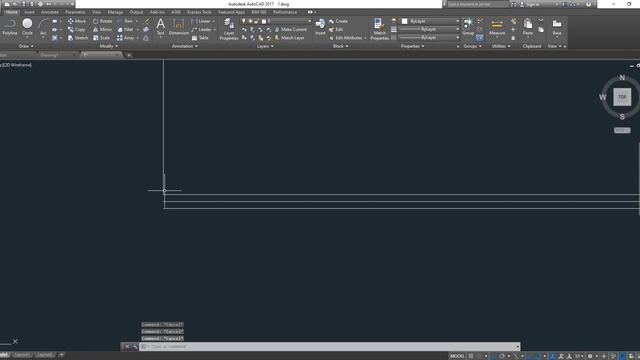Toggle MODEL space in status bar
This screenshot has height=360, width=640.
coord(457,356)
